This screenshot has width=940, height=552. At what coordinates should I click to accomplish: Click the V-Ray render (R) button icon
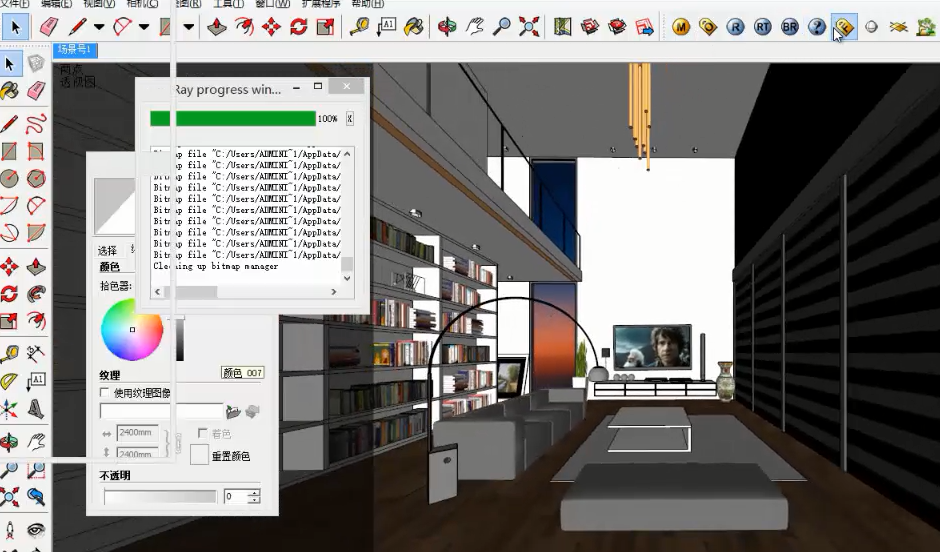click(736, 27)
